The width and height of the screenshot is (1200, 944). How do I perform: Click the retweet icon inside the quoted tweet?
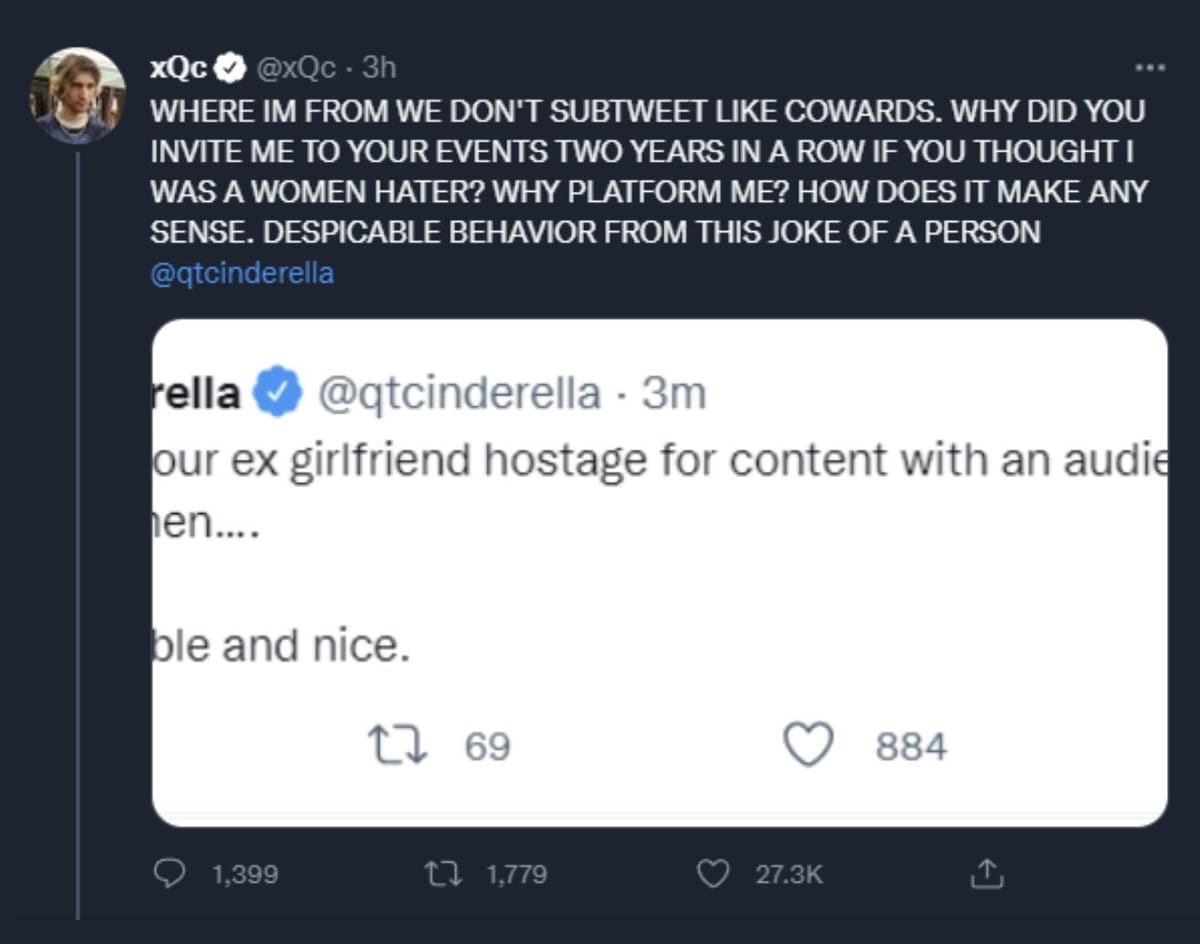pos(399,745)
